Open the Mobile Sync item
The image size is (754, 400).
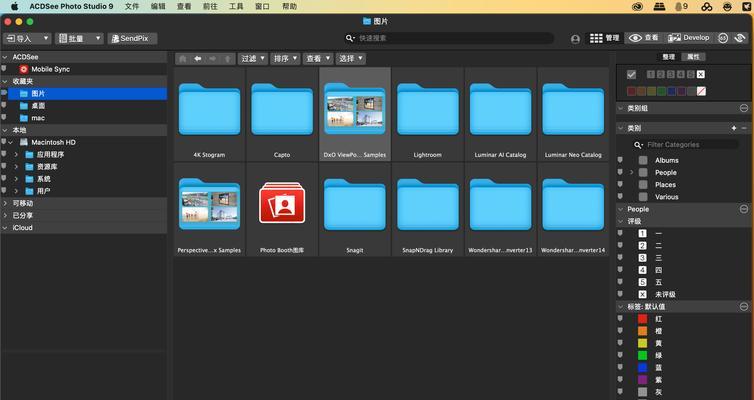50,69
